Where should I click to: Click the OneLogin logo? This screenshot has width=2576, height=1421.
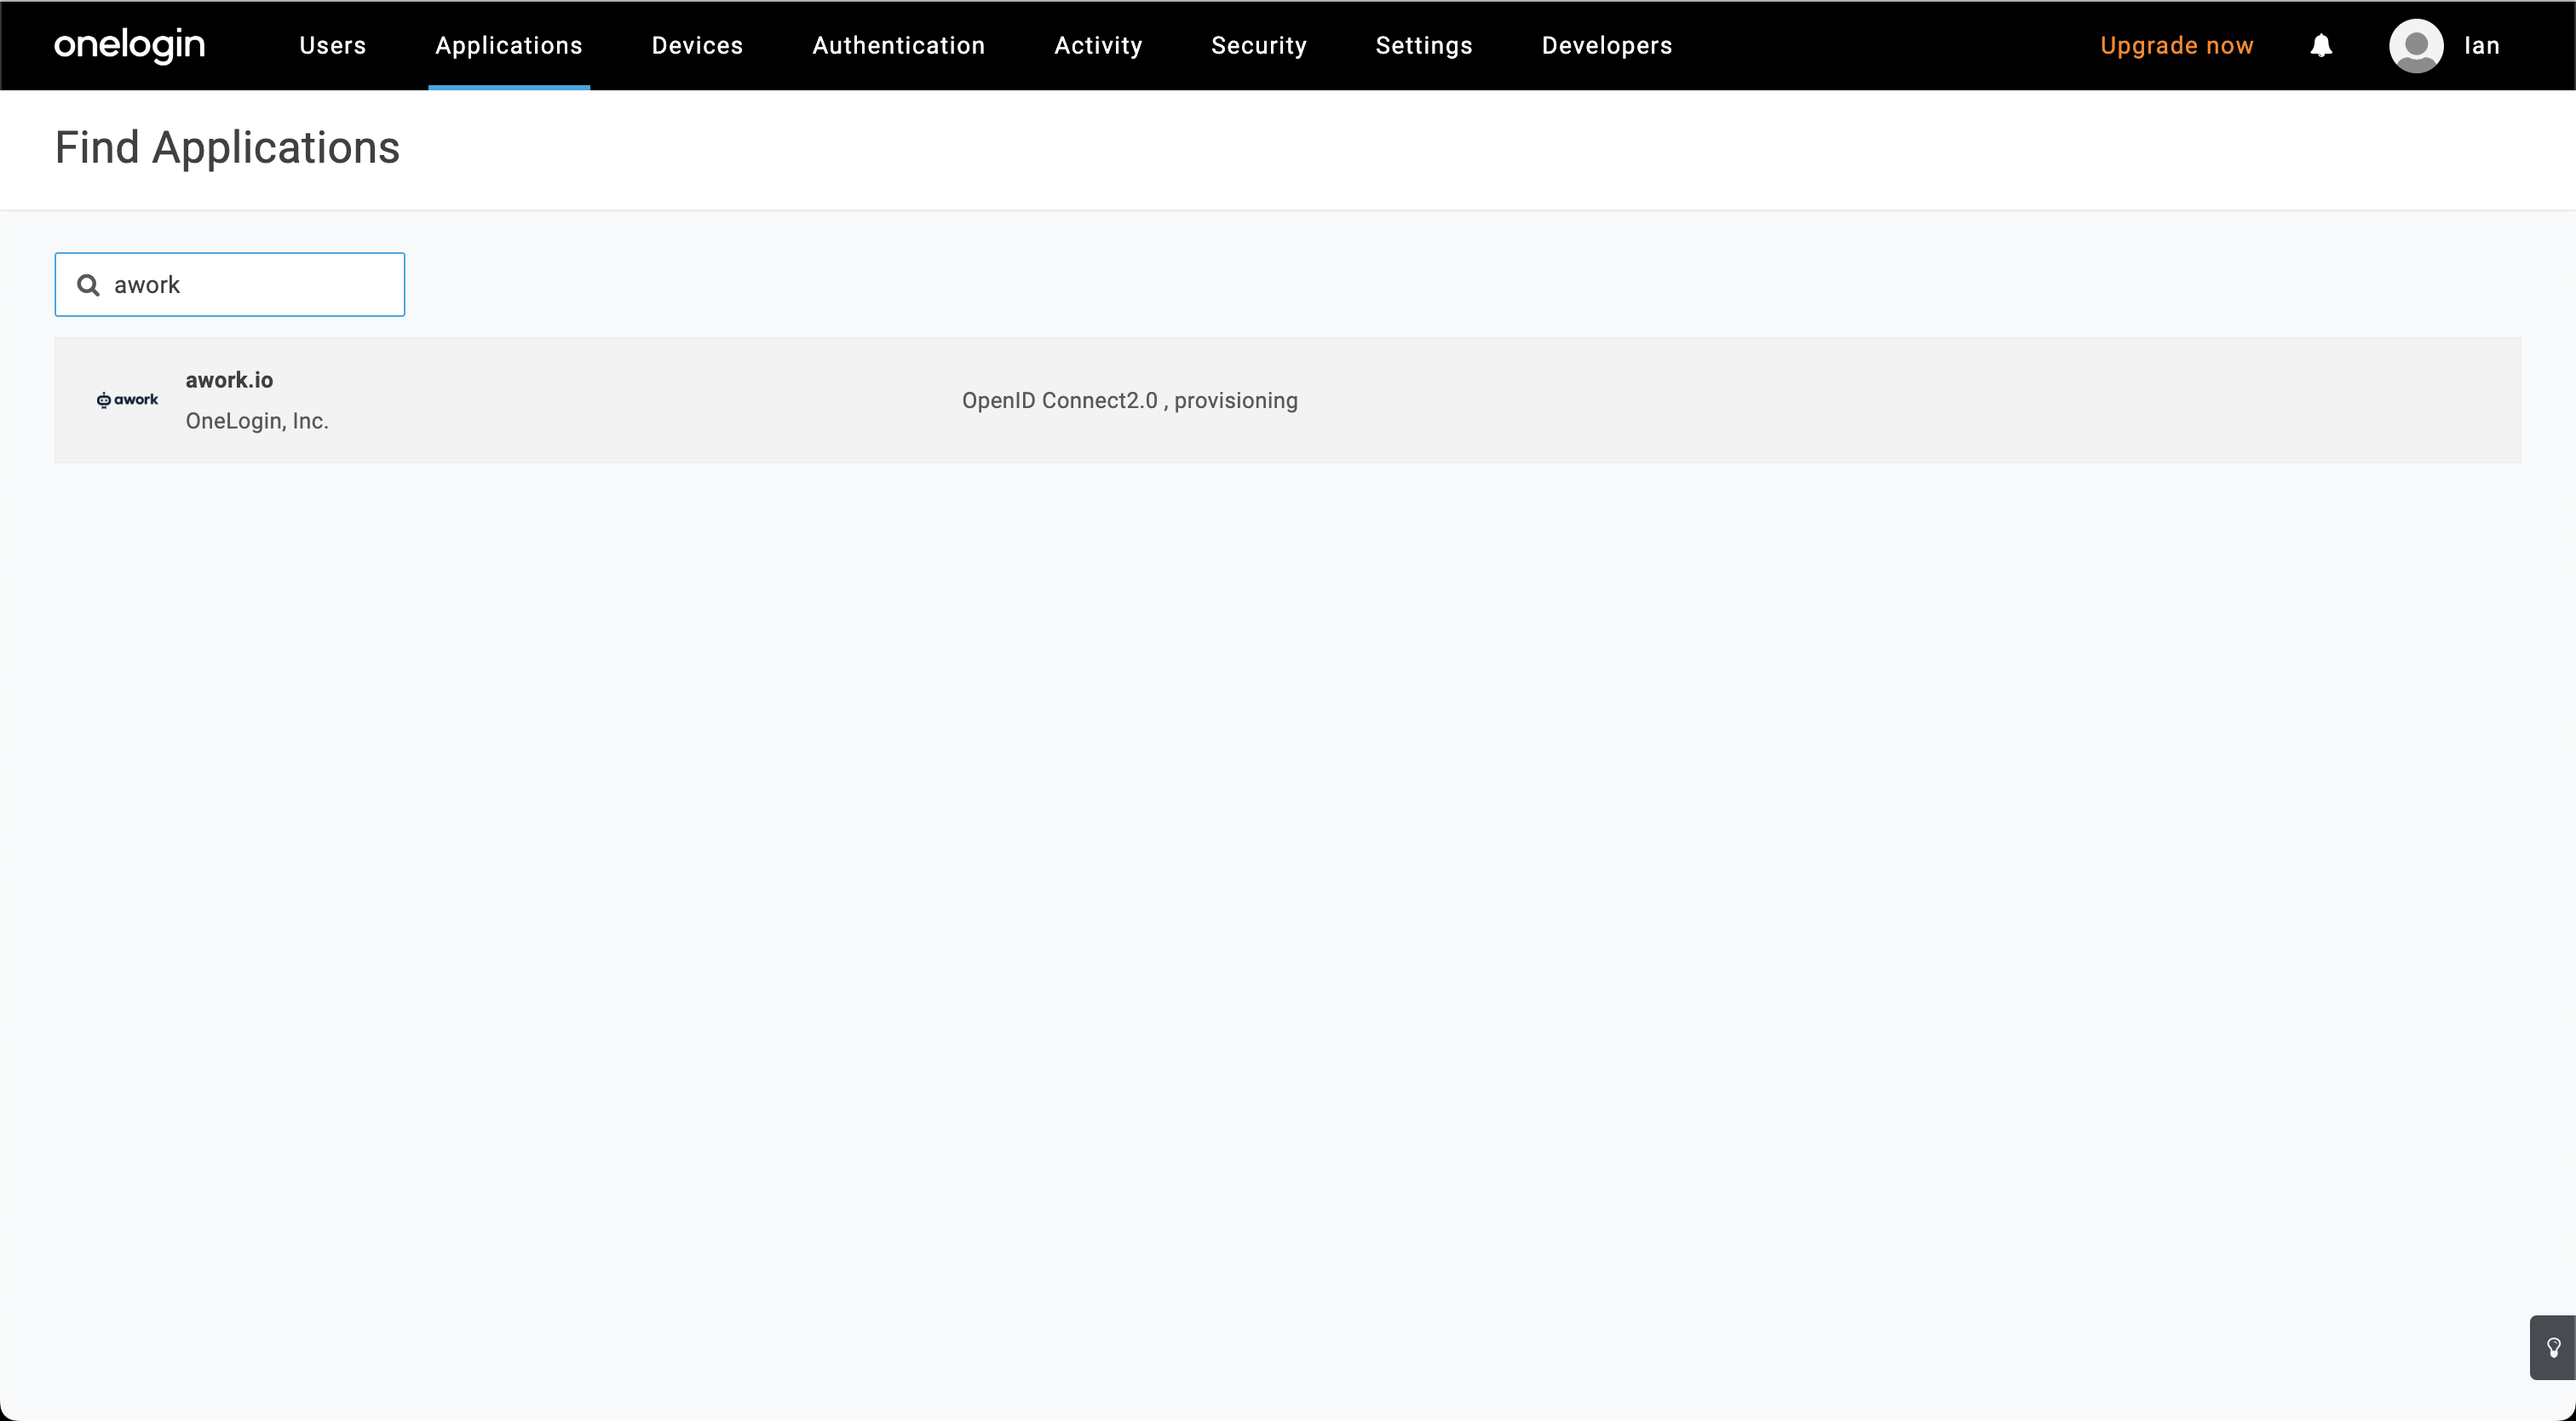130,45
